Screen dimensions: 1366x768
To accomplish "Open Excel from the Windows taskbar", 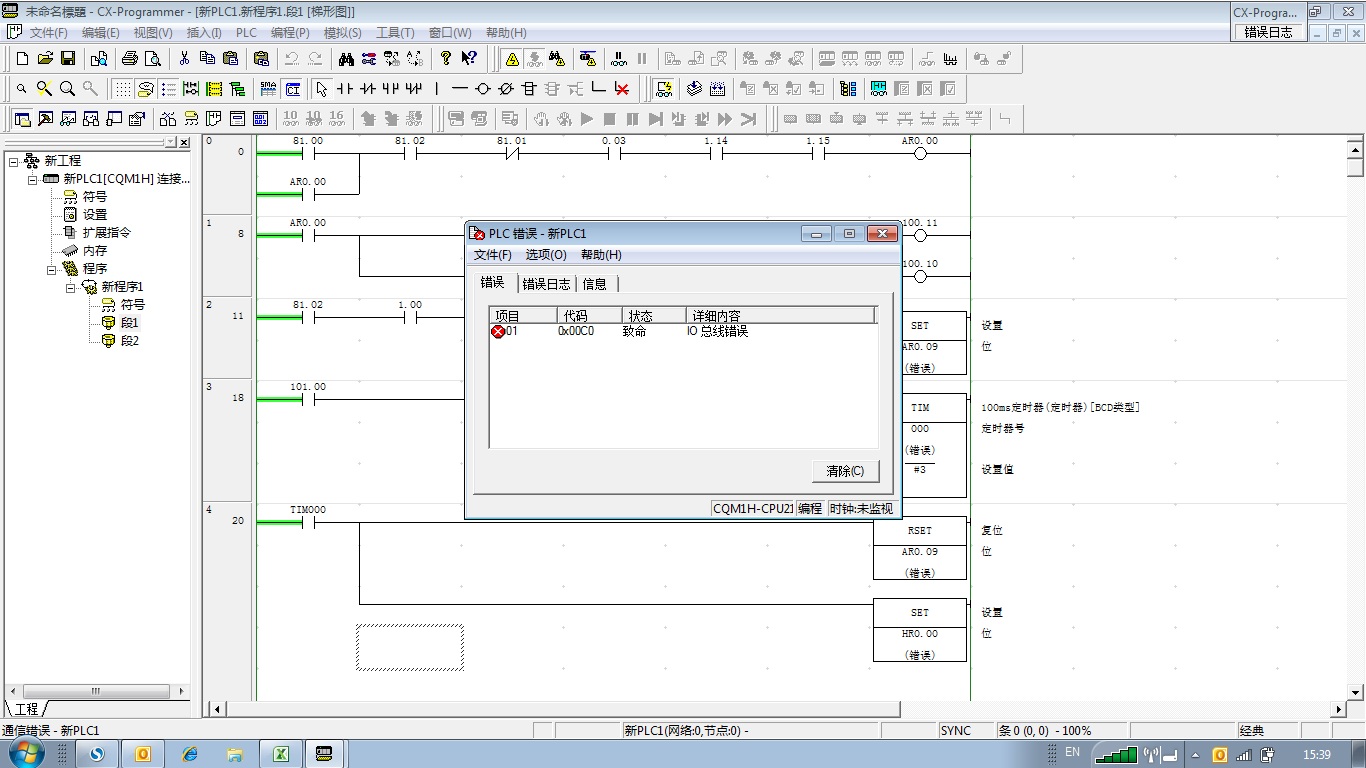I will [281, 754].
